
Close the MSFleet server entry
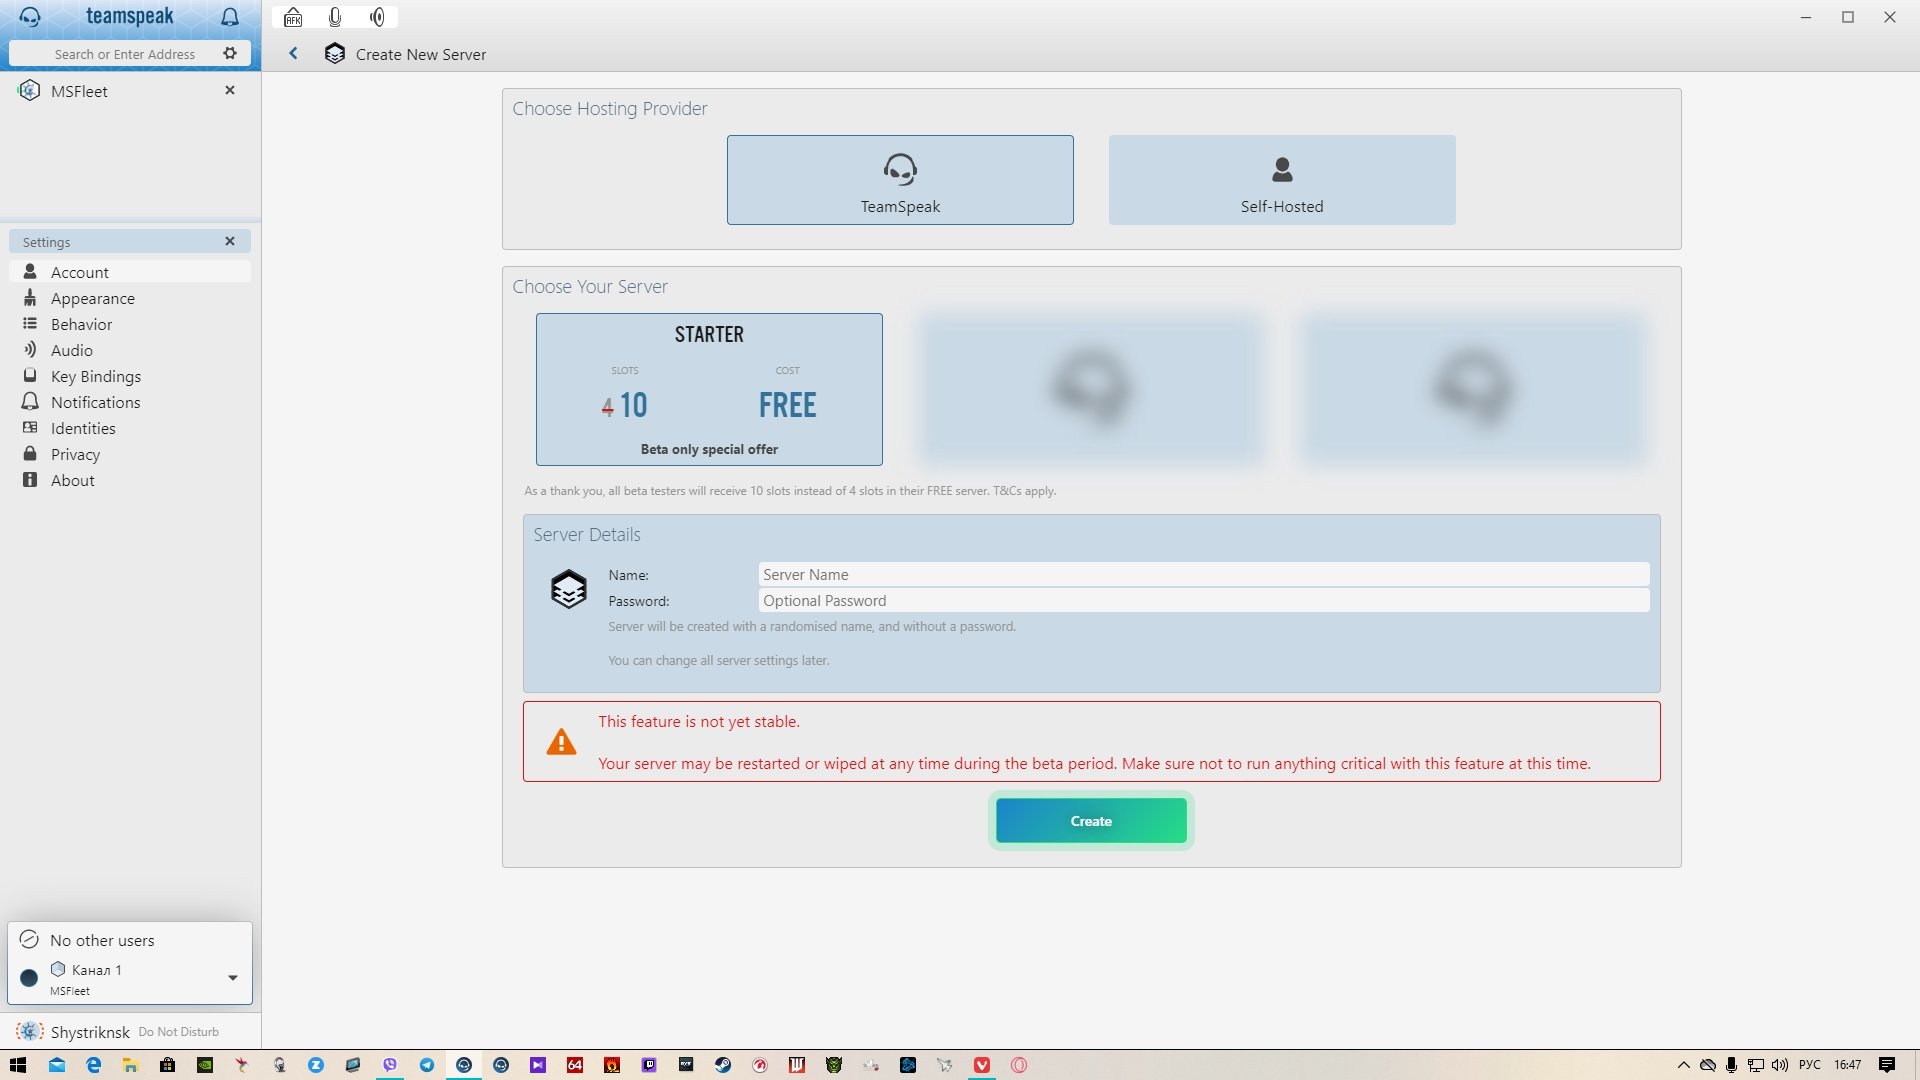point(230,90)
